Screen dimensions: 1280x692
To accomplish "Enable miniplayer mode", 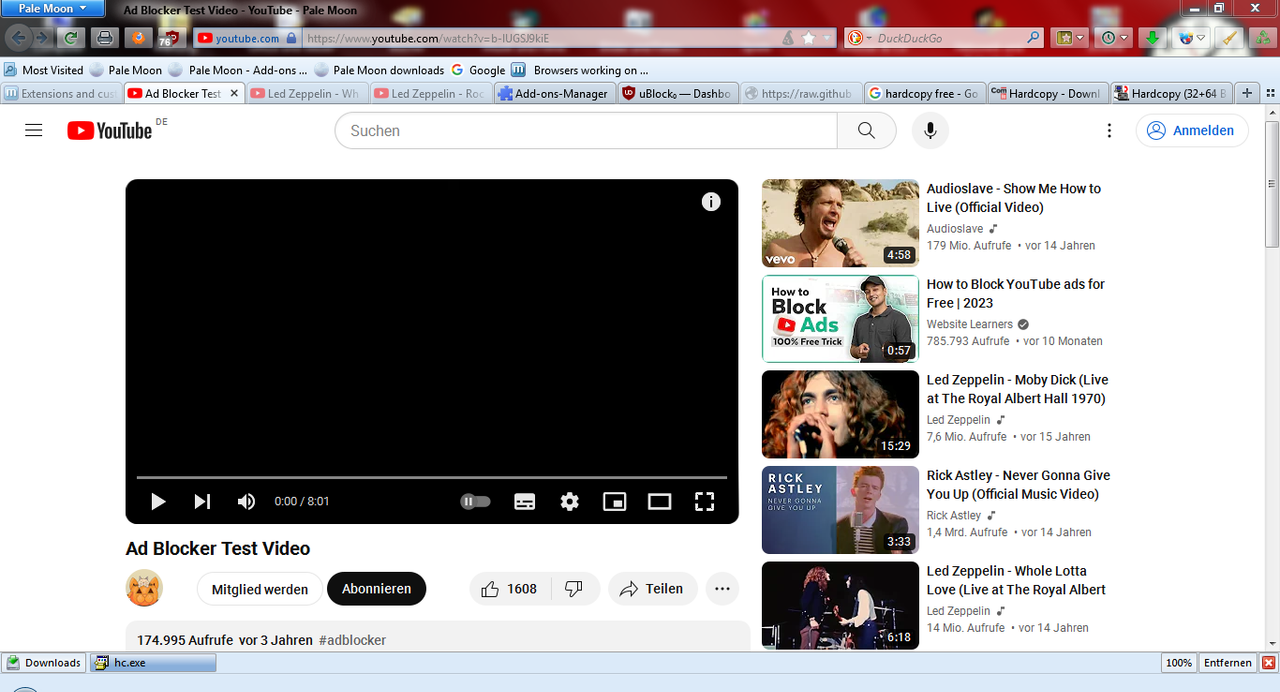I will pyautogui.click(x=615, y=501).
